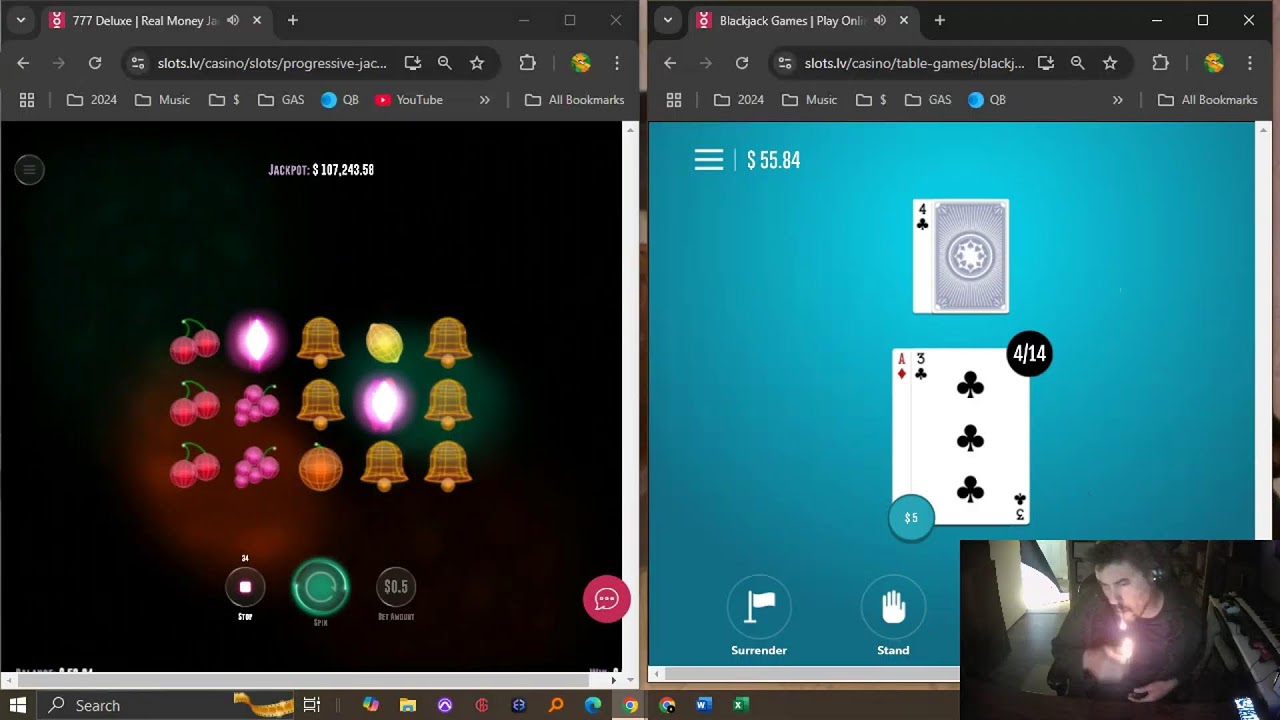This screenshot has width=1280, height=720.
Task: Click install app icon in blackjack address bar
Action: [1046, 63]
